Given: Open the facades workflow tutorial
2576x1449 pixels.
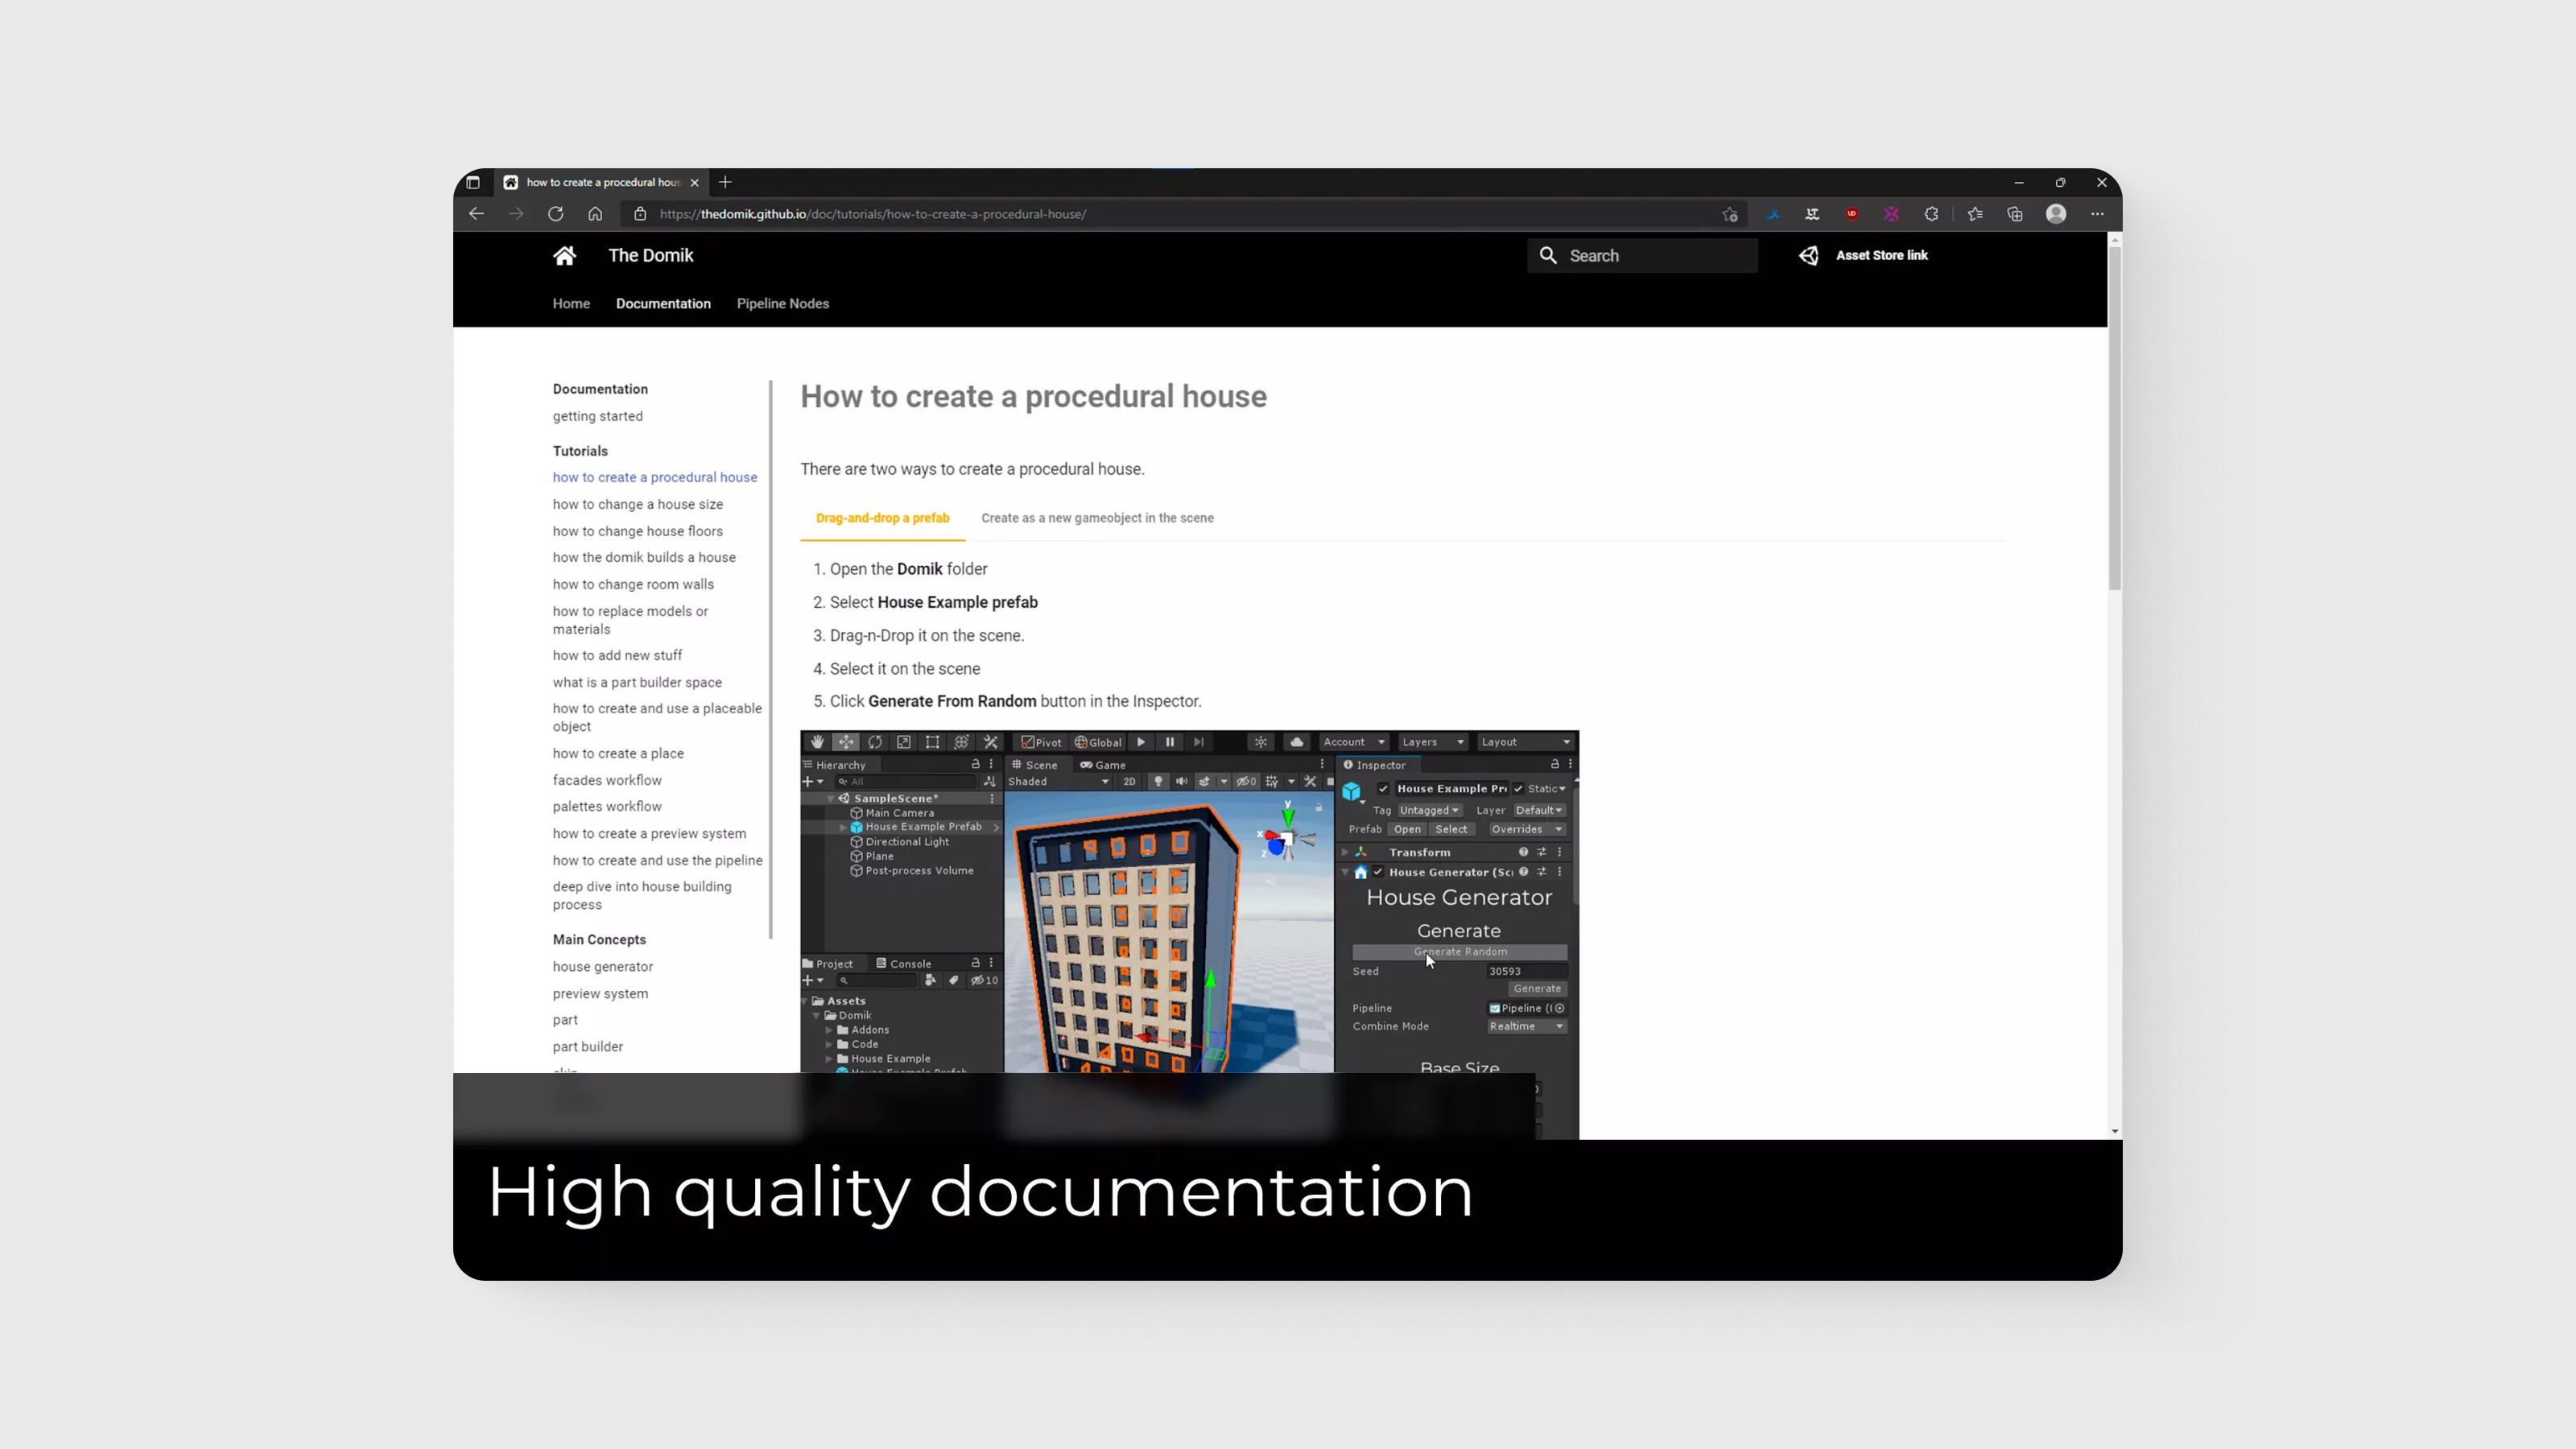Looking at the screenshot, I should pos(606,781).
